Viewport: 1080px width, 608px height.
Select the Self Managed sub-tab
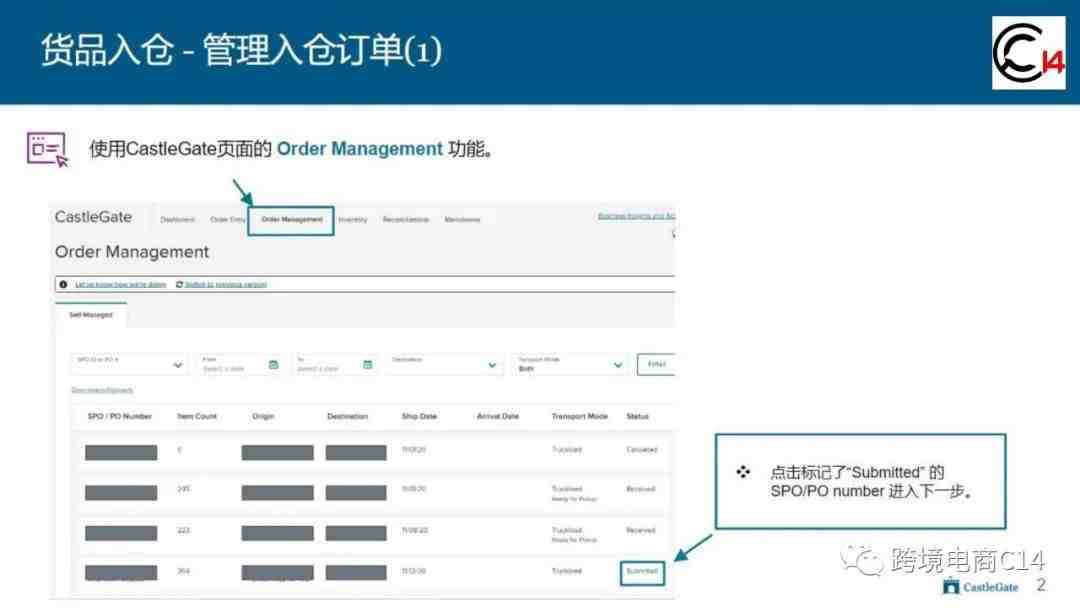pyautogui.click(x=91, y=315)
